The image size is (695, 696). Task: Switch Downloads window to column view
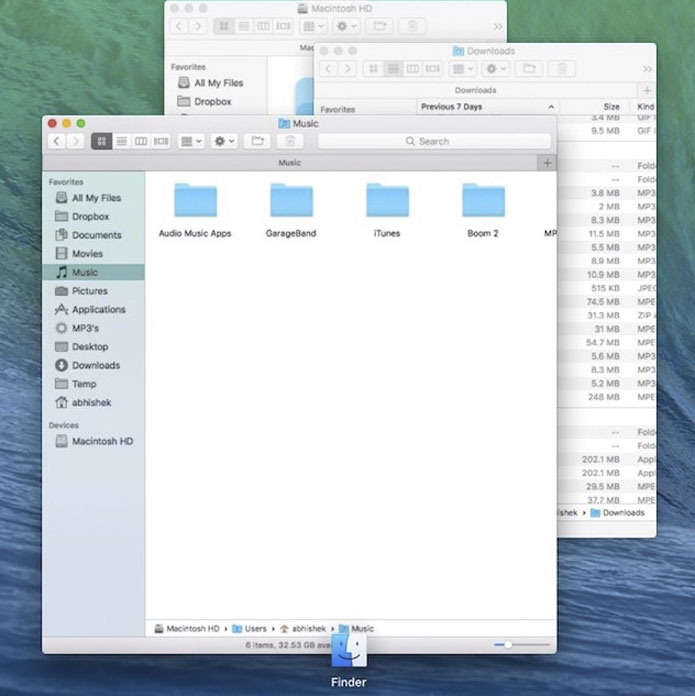pyautogui.click(x=412, y=69)
